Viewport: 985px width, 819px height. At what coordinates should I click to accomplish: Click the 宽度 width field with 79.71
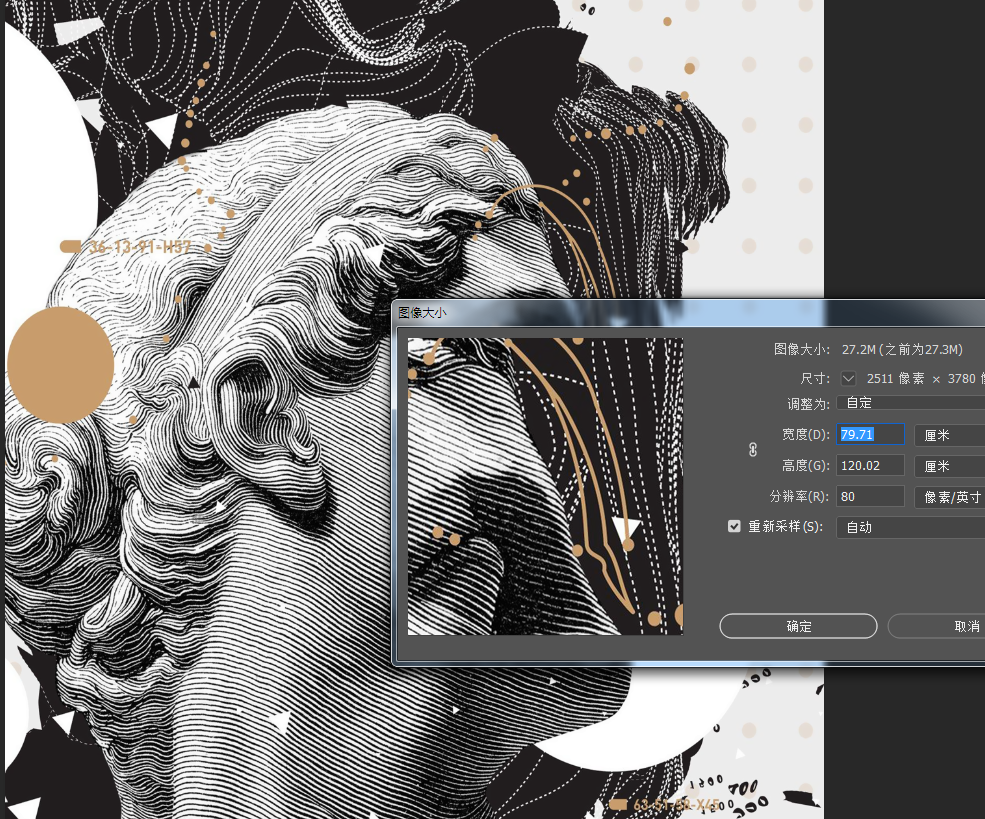(870, 435)
